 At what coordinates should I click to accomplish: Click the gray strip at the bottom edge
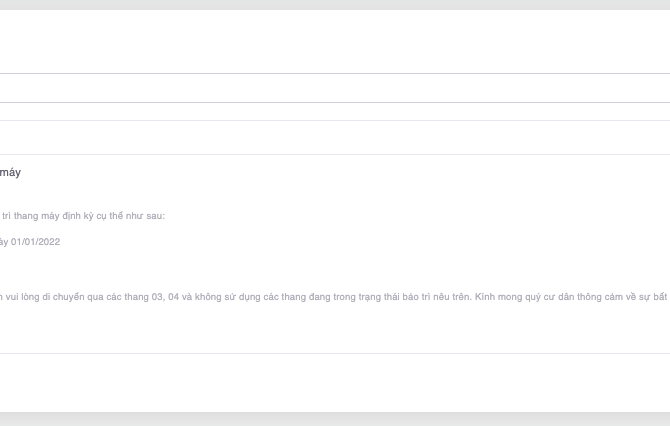point(335,419)
